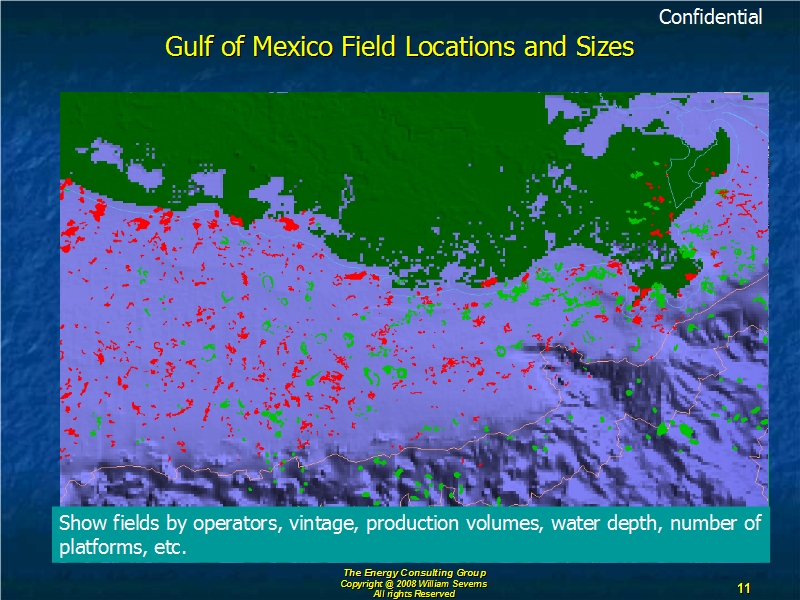Image resolution: width=800 pixels, height=600 pixels.
Task: Click the slide title about Gulf of Mexico
Action: [399, 47]
